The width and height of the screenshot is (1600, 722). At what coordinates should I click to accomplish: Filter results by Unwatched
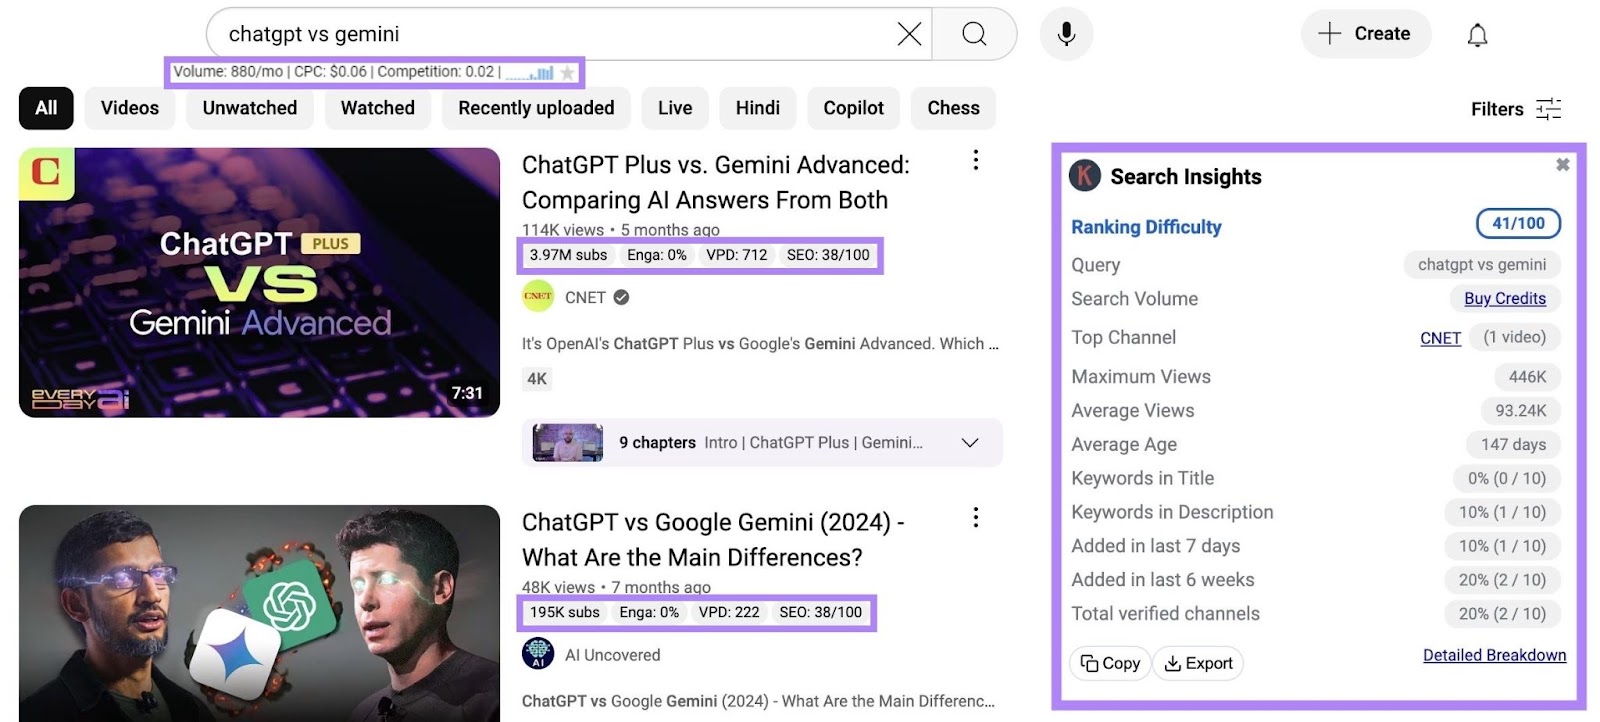click(250, 108)
